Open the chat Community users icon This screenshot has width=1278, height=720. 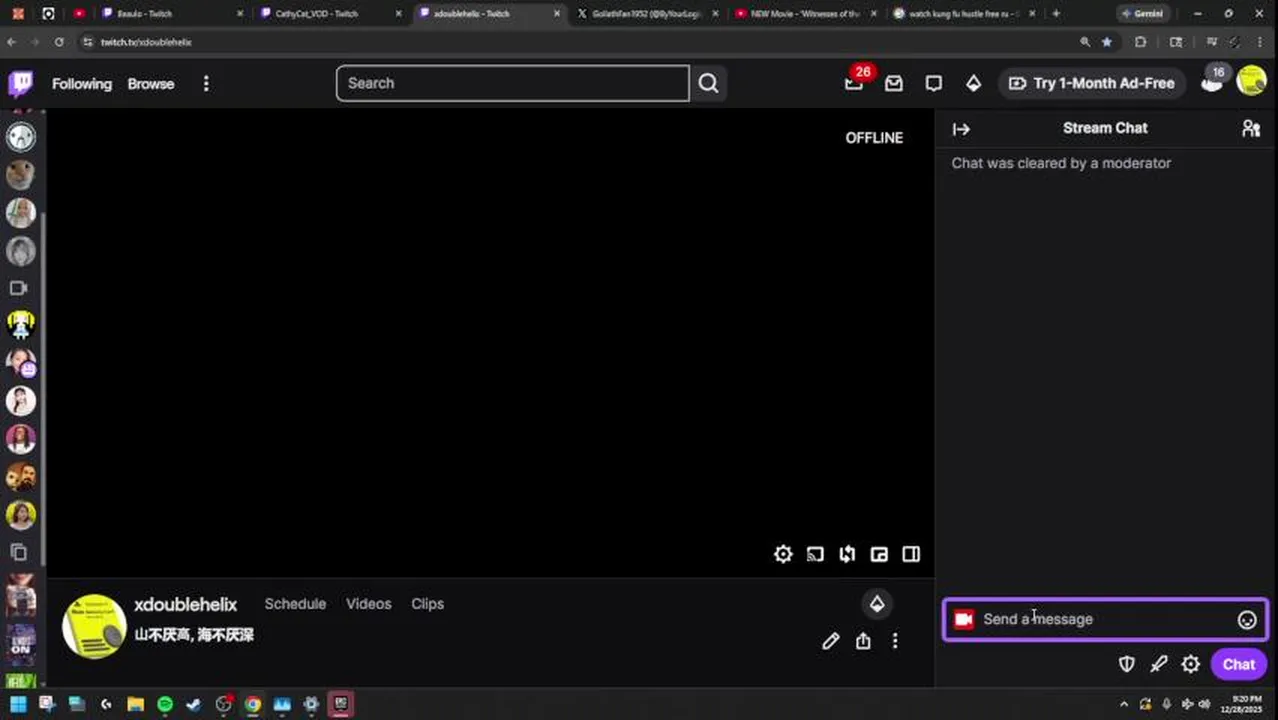coord(1251,128)
